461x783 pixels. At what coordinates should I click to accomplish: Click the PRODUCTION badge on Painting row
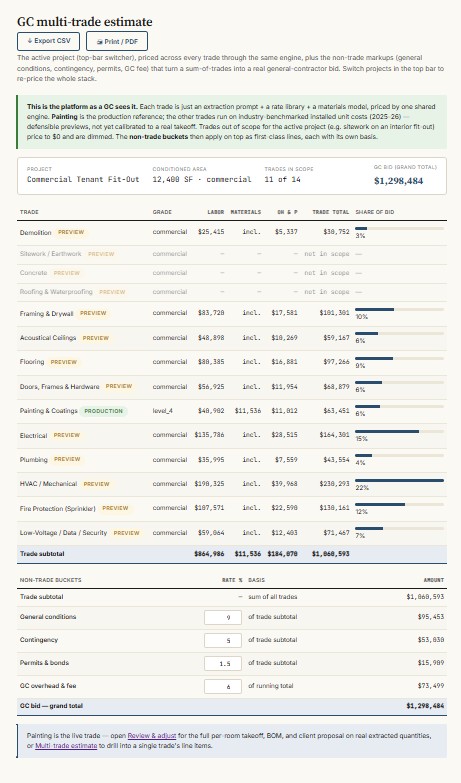[x=103, y=411]
